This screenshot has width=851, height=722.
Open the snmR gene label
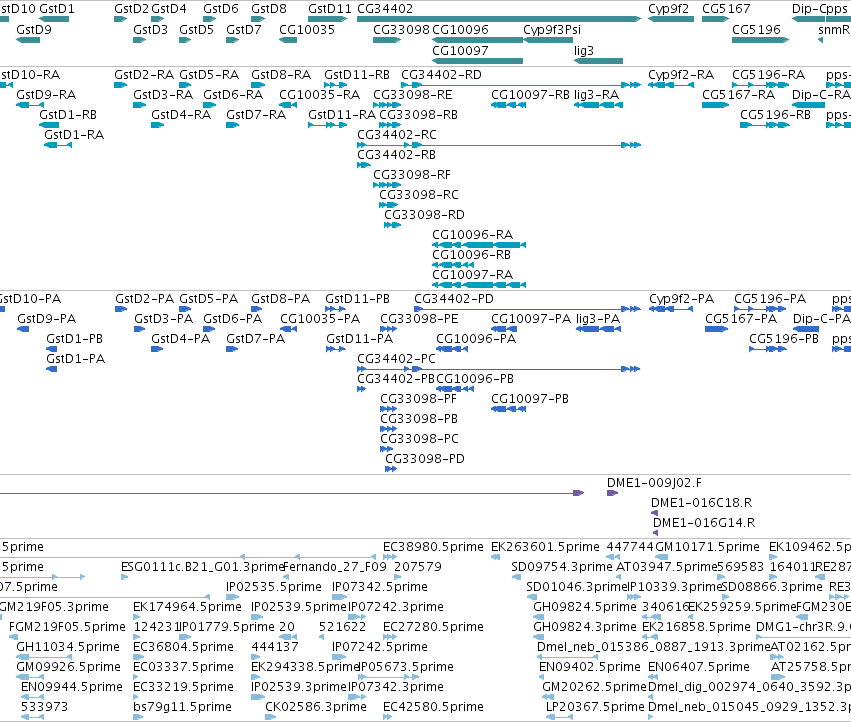click(x=834, y=30)
